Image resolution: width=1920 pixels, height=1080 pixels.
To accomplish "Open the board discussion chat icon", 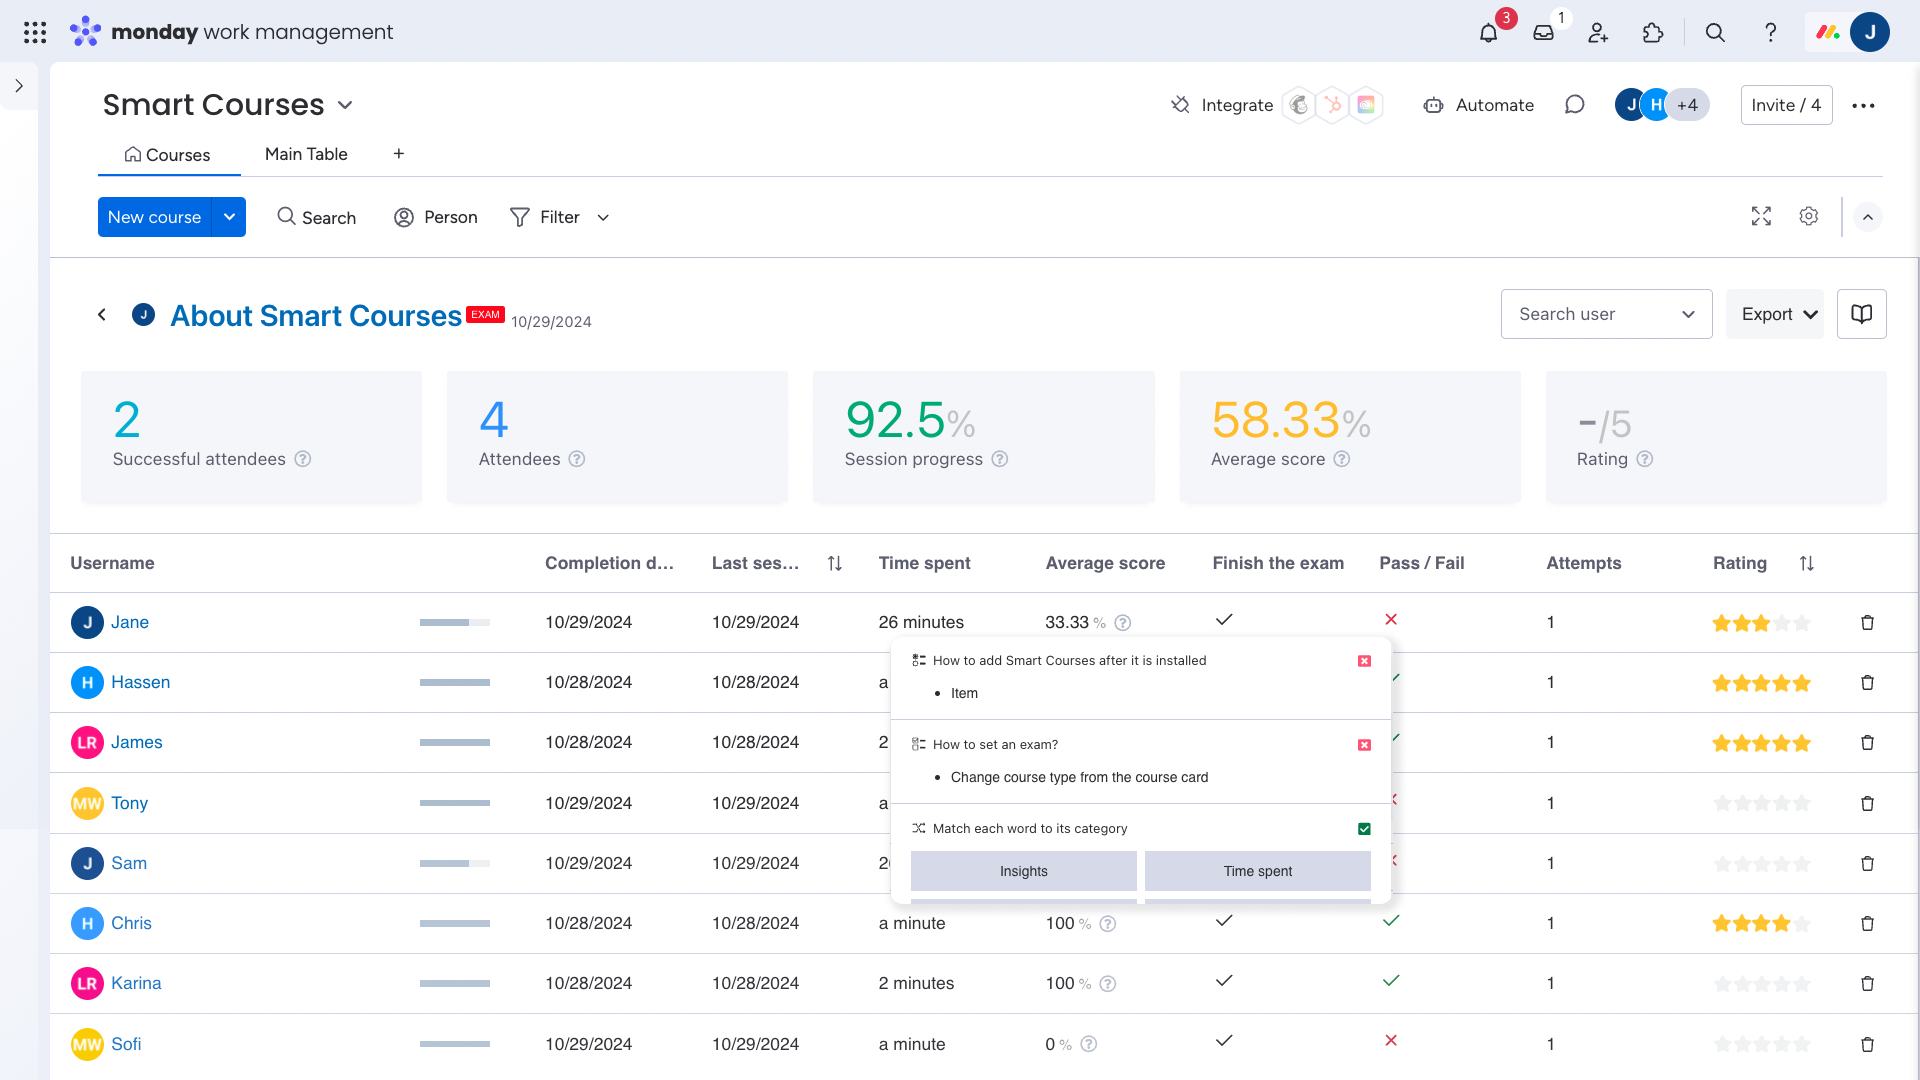I will point(1574,105).
